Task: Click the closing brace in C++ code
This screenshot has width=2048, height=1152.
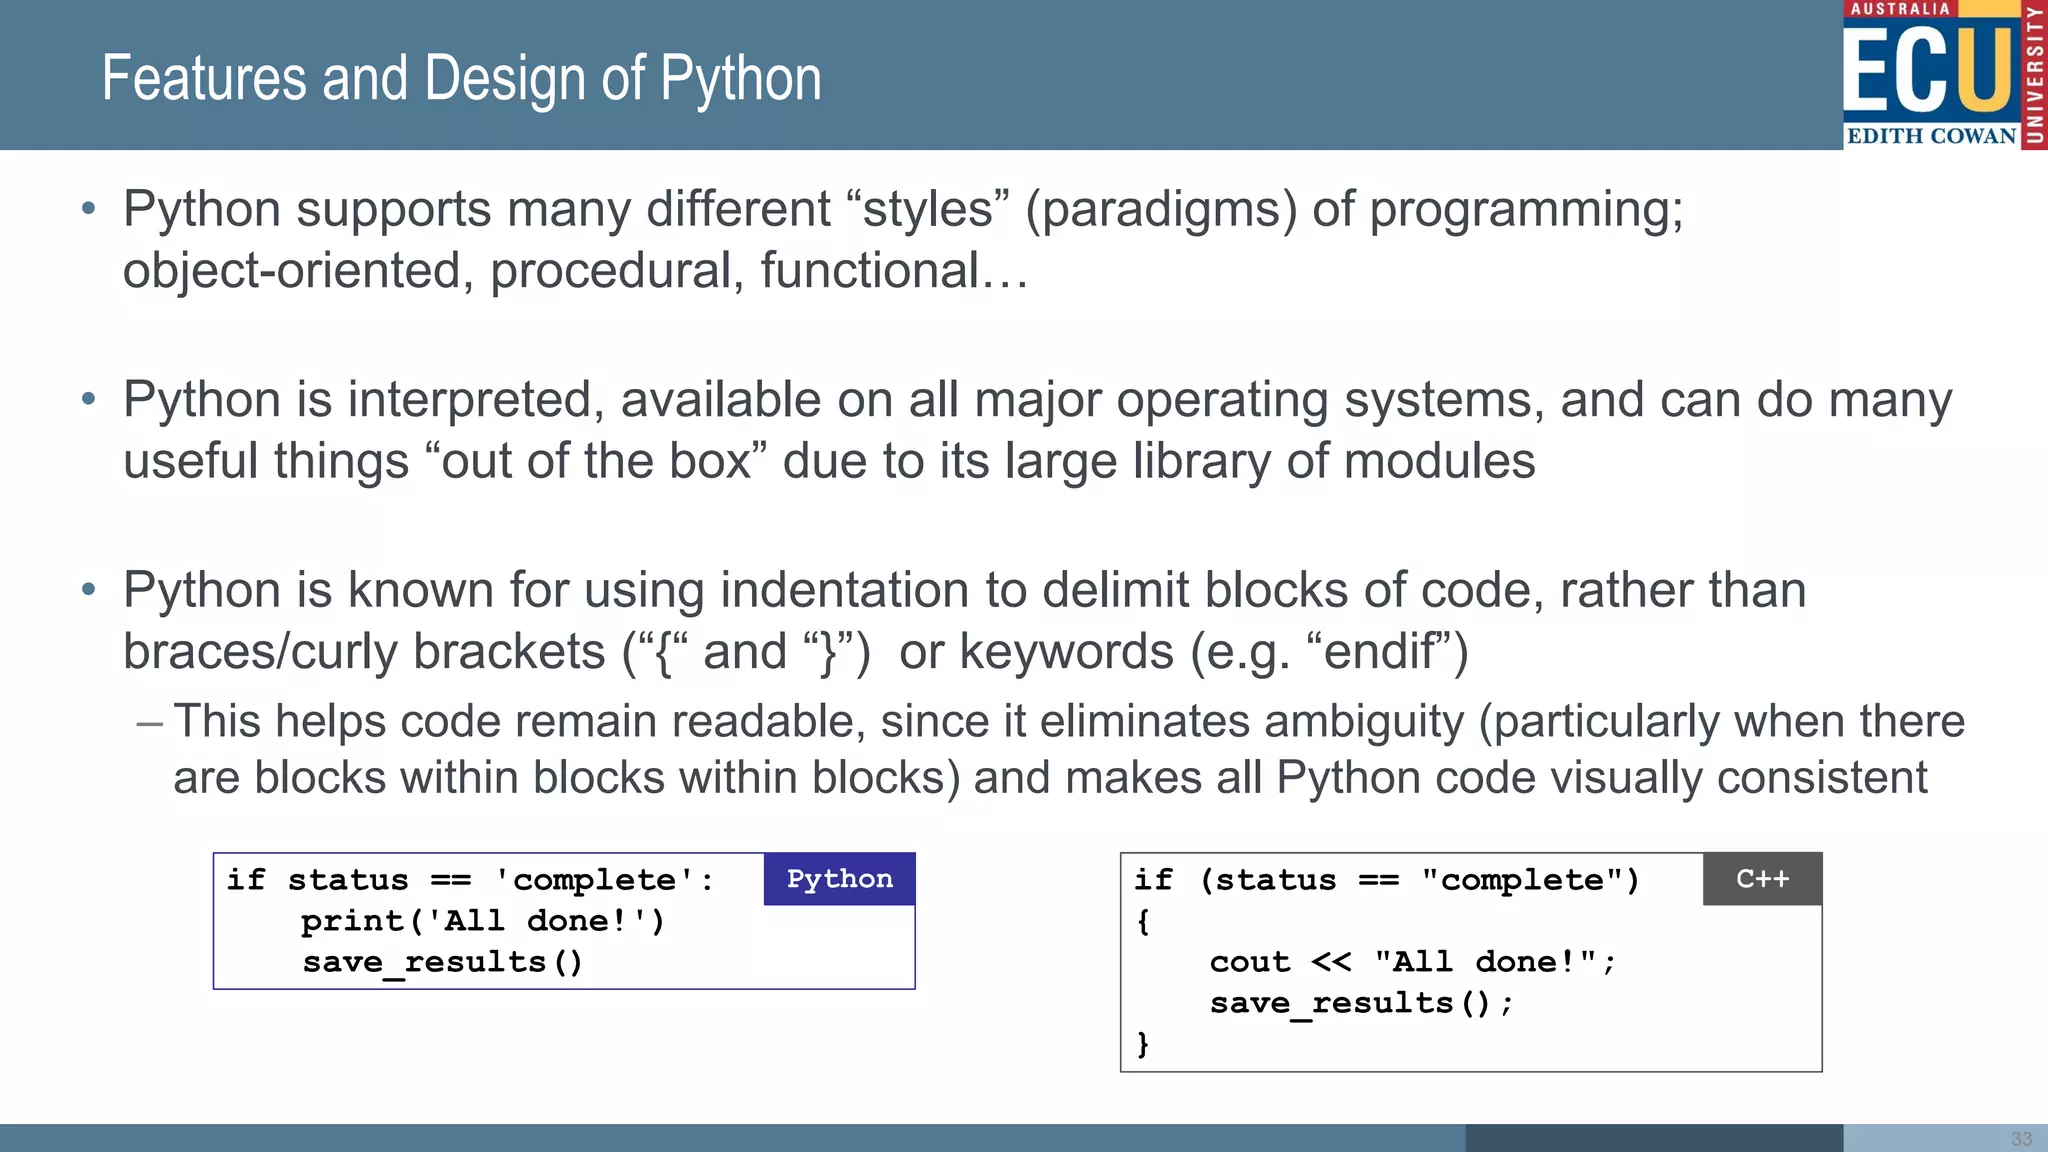Action: point(1143,1044)
